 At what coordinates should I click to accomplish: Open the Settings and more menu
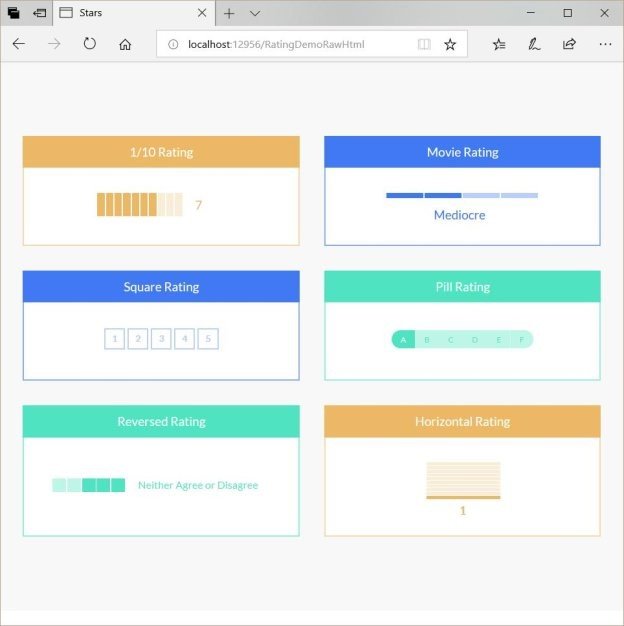(605, 44)
